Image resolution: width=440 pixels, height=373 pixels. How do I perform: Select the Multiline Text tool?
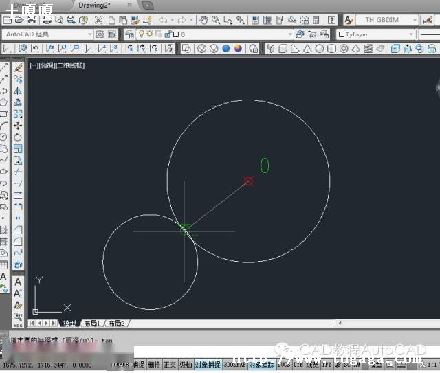pos(3,277)
